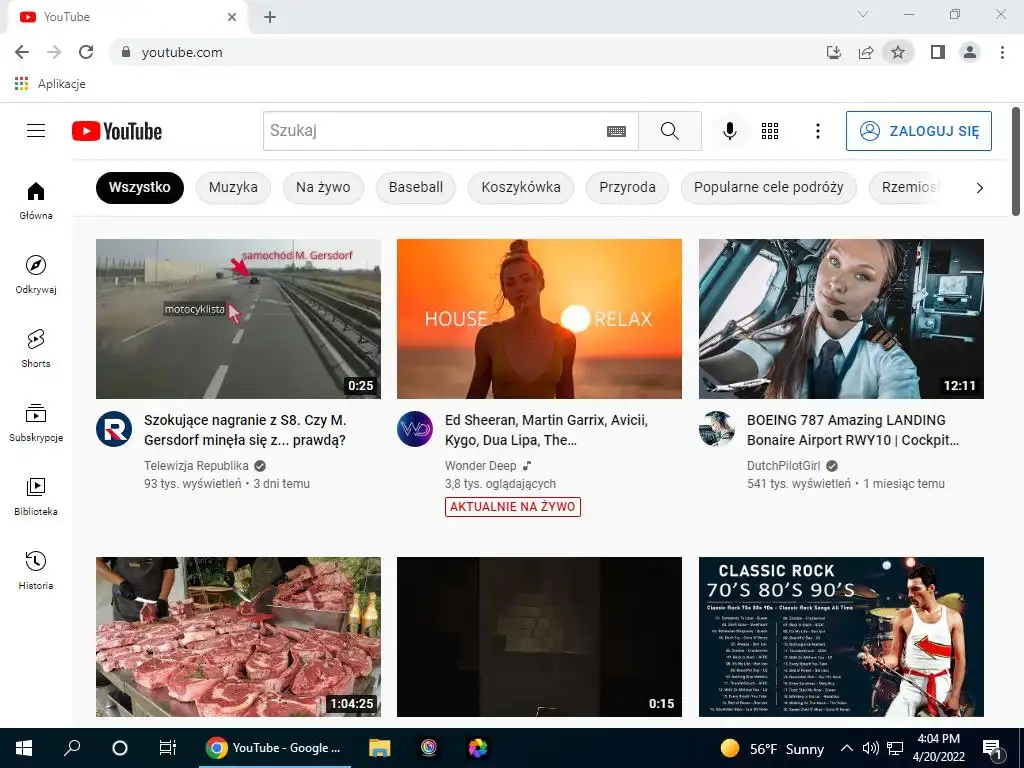Open raw meat video thumbnail 1:04:25
The image size is (1024, 768).
pyautogui.click(x=238, y=637)
